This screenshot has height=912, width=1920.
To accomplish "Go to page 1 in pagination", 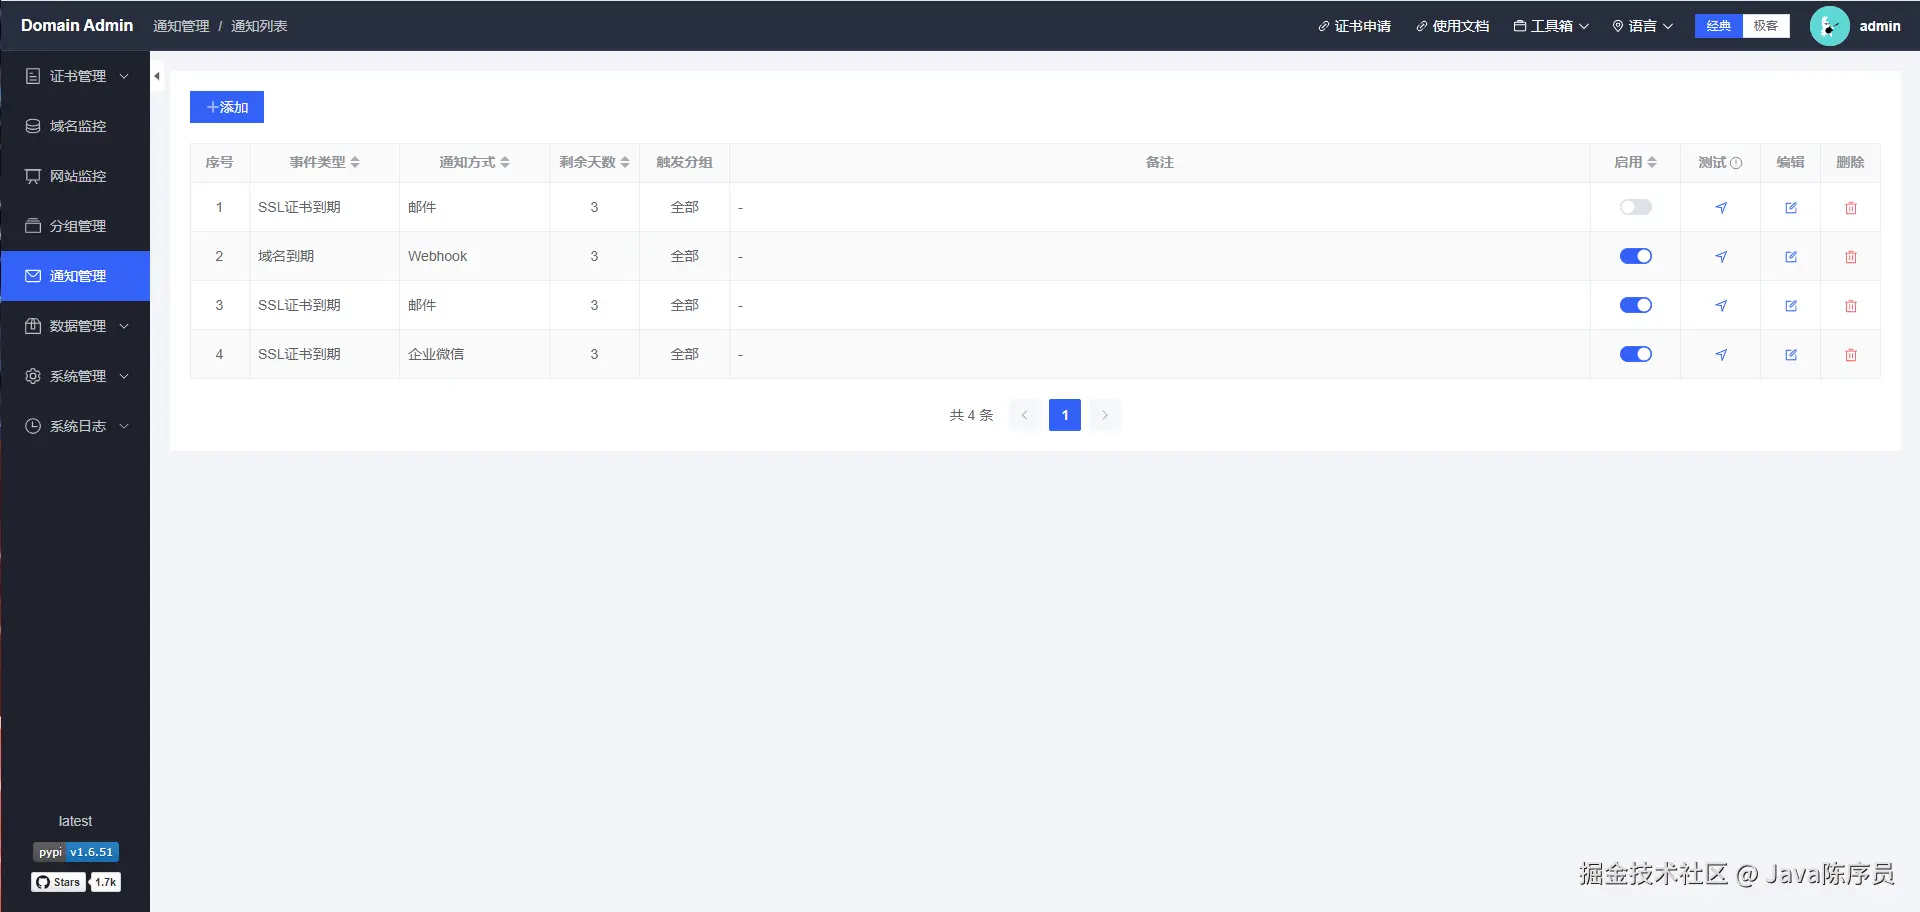I will [x=1065, y=415].
